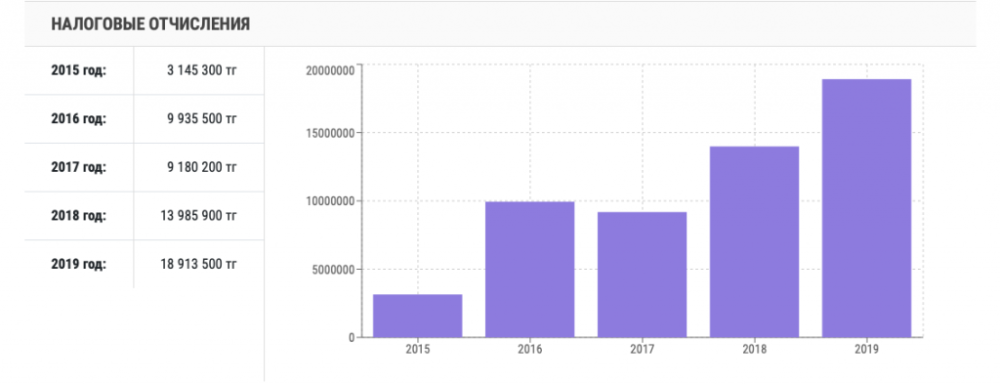This screenshot has height=385, width=1000.
Task: Click the value 3 145 300 тг
Action: [202, 70]
